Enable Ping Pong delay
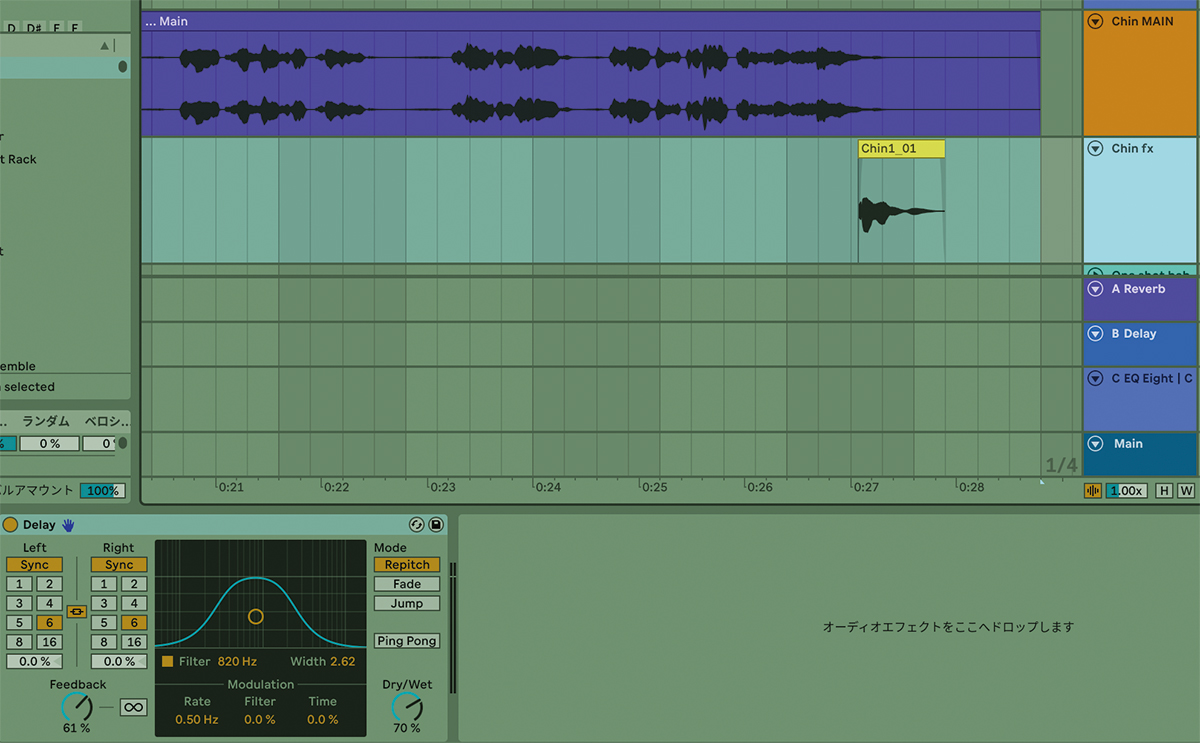Viewport: 1200px width, 743px height. pyautogui.click(x=407, y=641)
